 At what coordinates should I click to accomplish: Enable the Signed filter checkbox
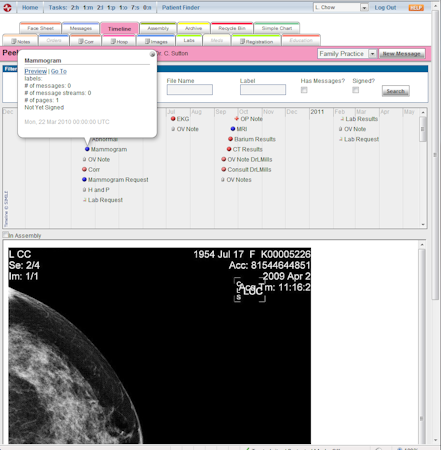[x=356, y=90]
